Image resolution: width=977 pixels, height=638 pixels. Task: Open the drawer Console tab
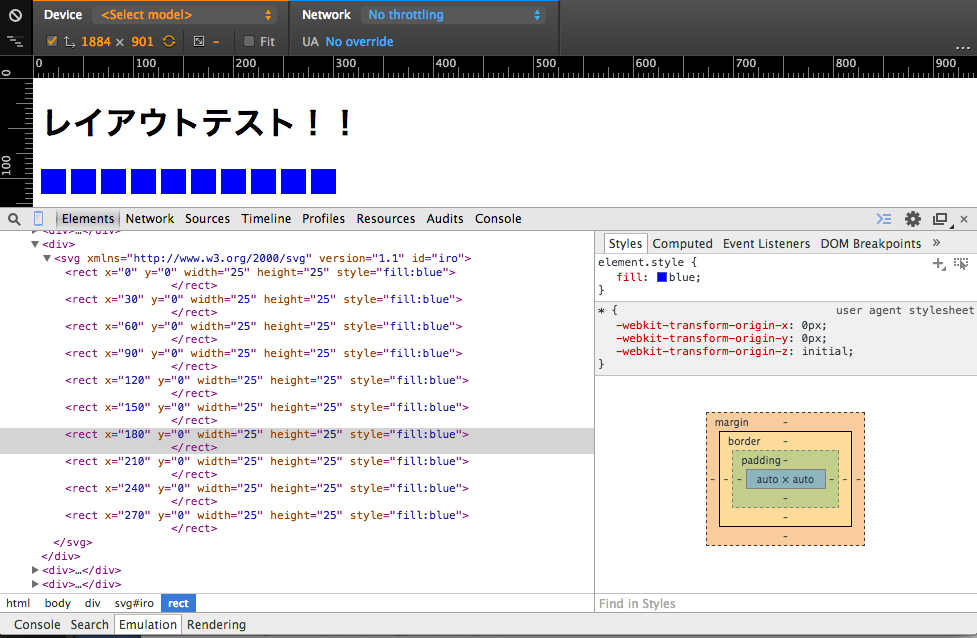click(37, 624)
